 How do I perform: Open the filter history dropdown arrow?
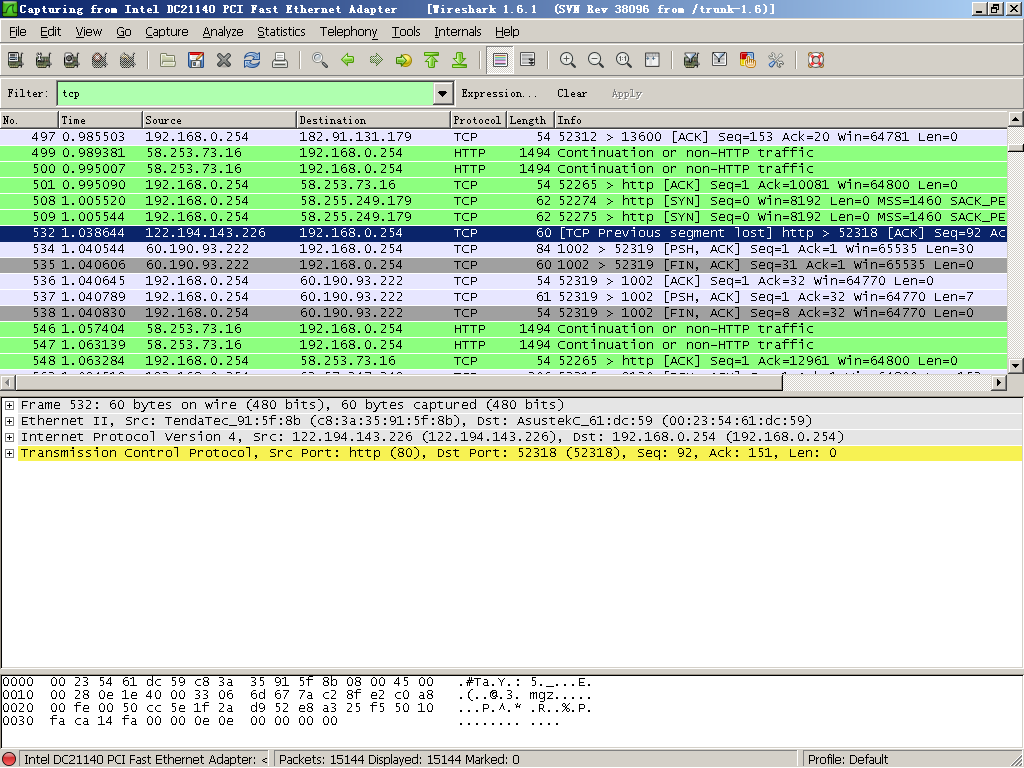click(x=443, y=93)
